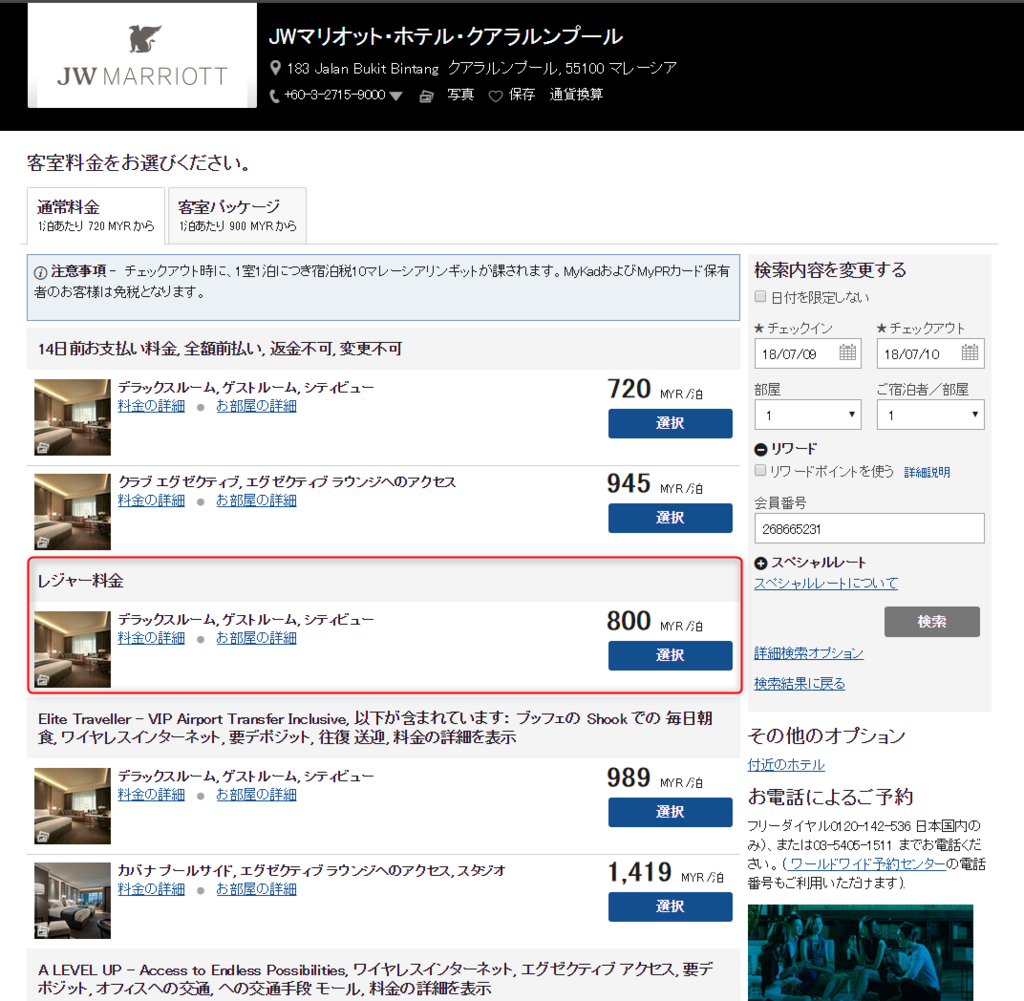Select the 800 MYR leisure rate
The image size is (1024, 1001).
pyautogui.click(x=670, y=655)
